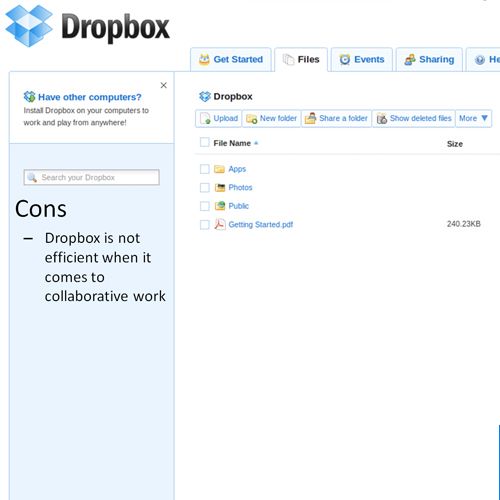Image resolution: width=500 pixels, height=500 pixels.
Task: Click the icon beside Have other computers
Action: [x=29, y=97]
